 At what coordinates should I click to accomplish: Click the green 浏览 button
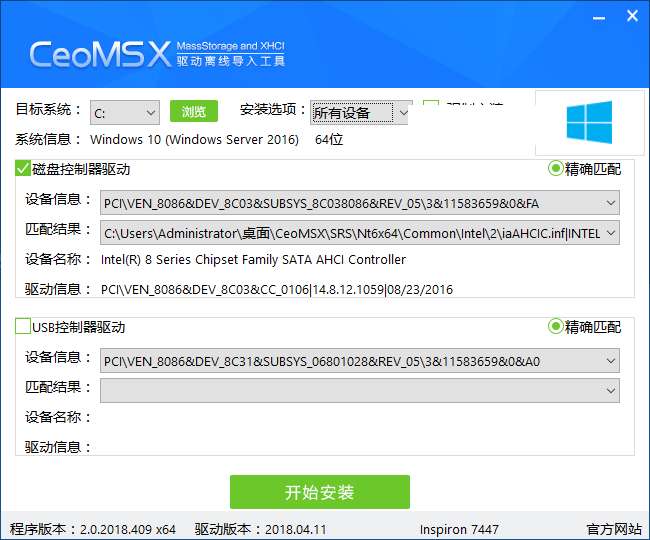[194, 111]
